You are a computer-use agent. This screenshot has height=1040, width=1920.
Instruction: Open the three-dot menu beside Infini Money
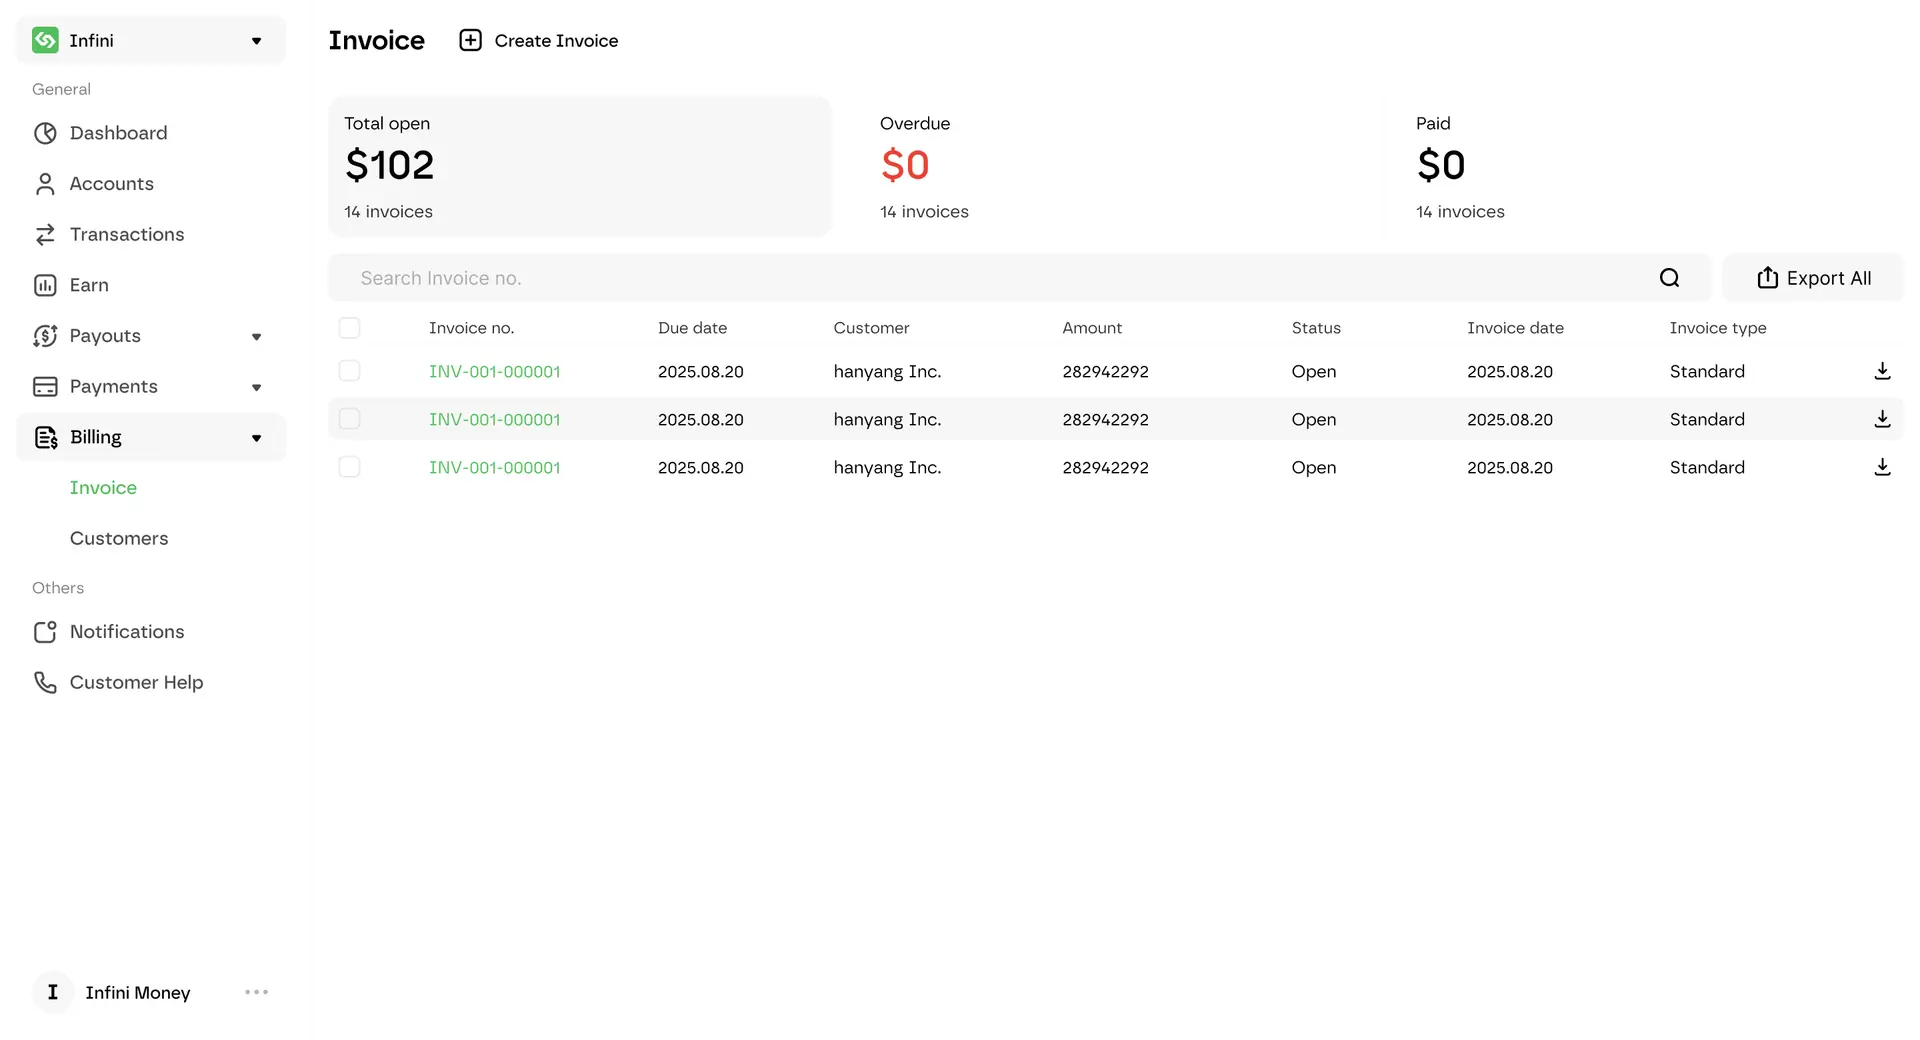pos(256,992)
